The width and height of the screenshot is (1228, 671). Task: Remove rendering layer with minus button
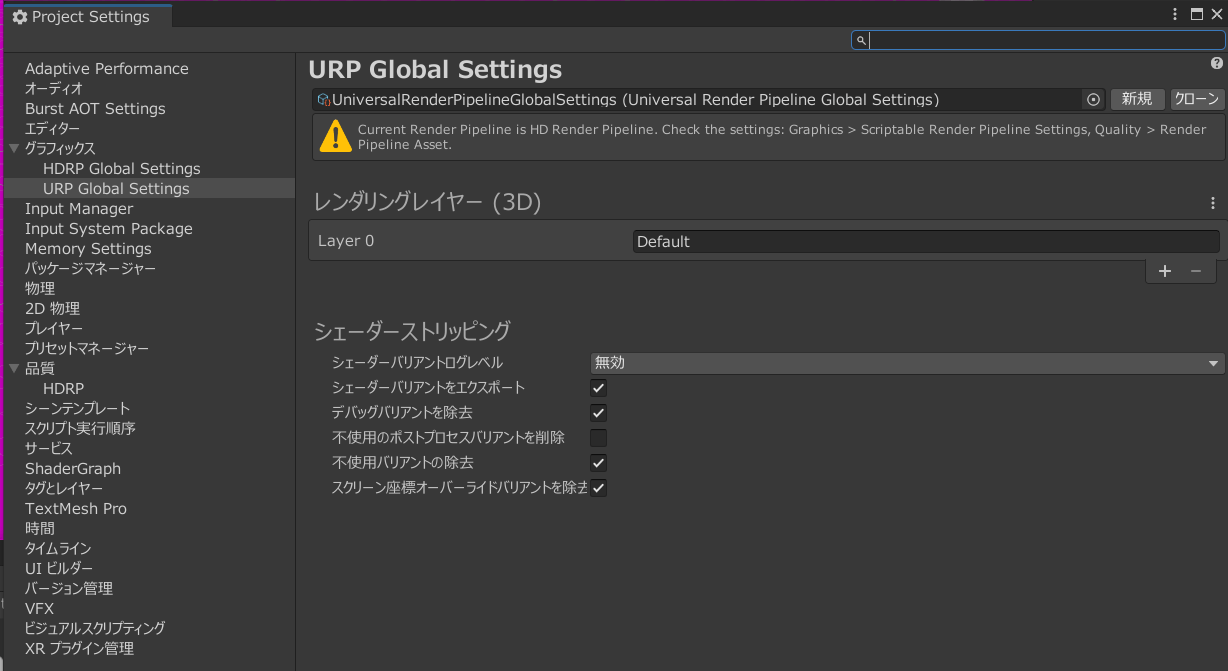tap(1195, 271)
